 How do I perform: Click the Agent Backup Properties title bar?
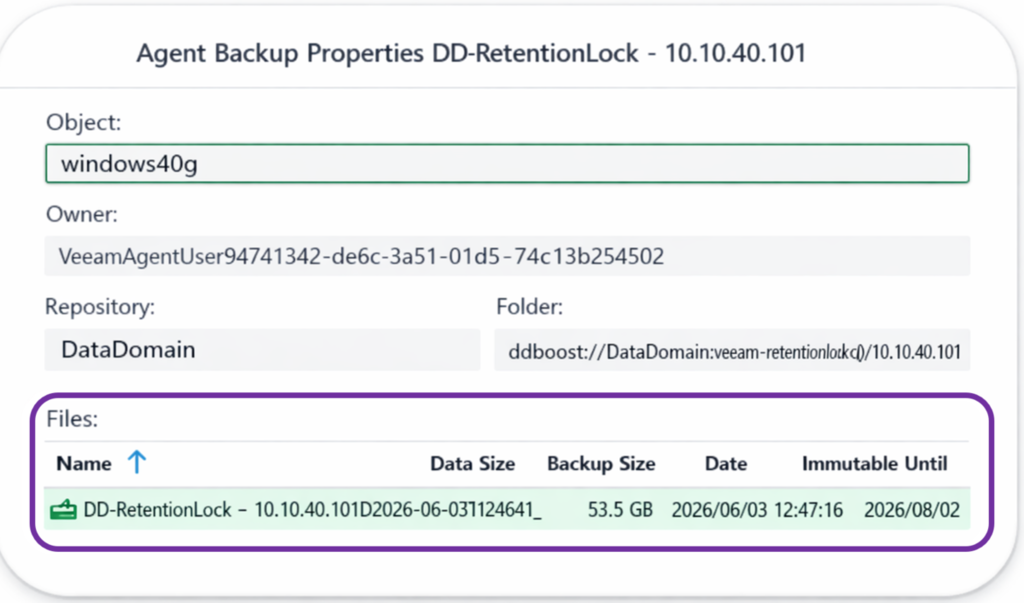click(471, 54)
